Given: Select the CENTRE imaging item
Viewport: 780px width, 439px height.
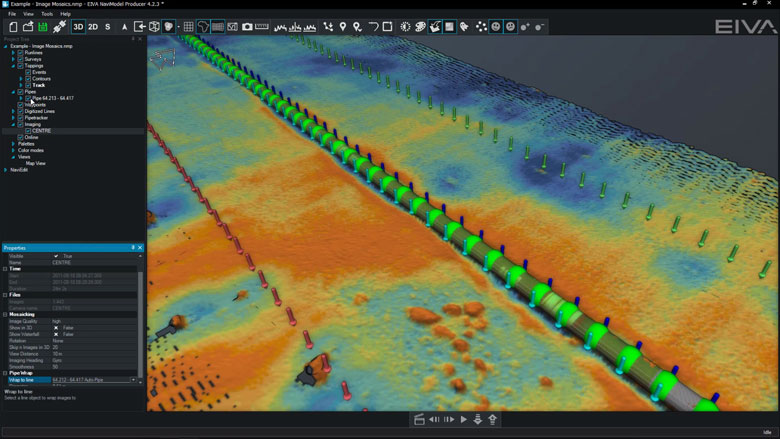Looking at the screenshot, I should pyautogui.click(x=41, y=131).
